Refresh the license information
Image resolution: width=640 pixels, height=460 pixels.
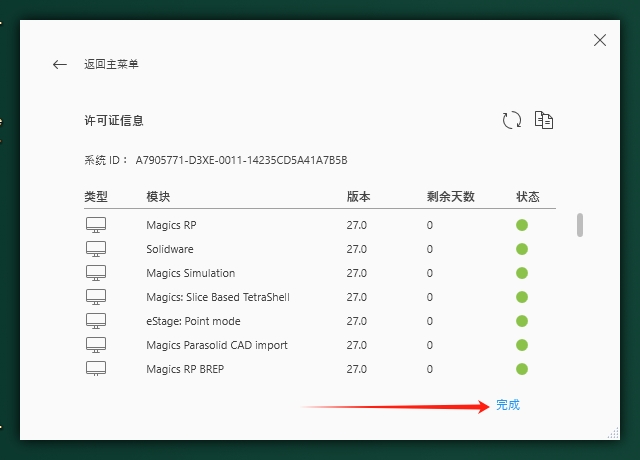tap(511, 120)
